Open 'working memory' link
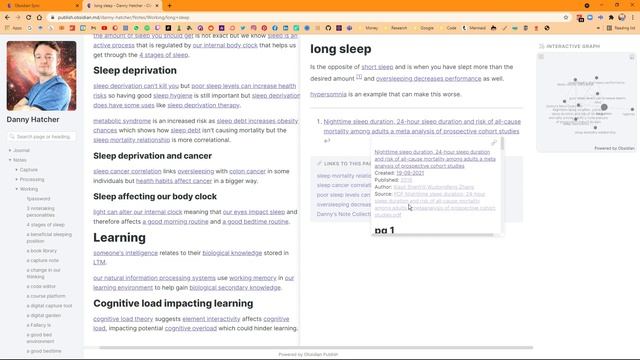640x360 pixels. [253, 278]
